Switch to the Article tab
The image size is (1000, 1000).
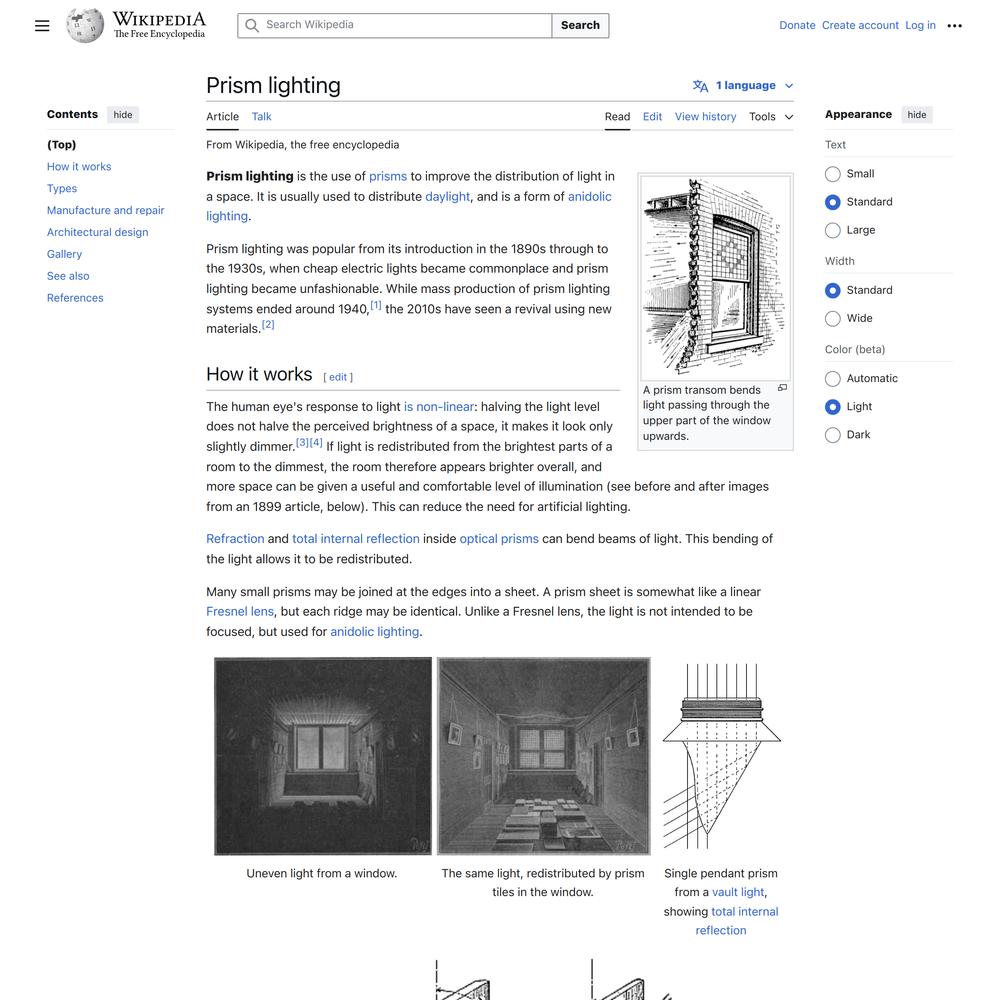point(222,117)
